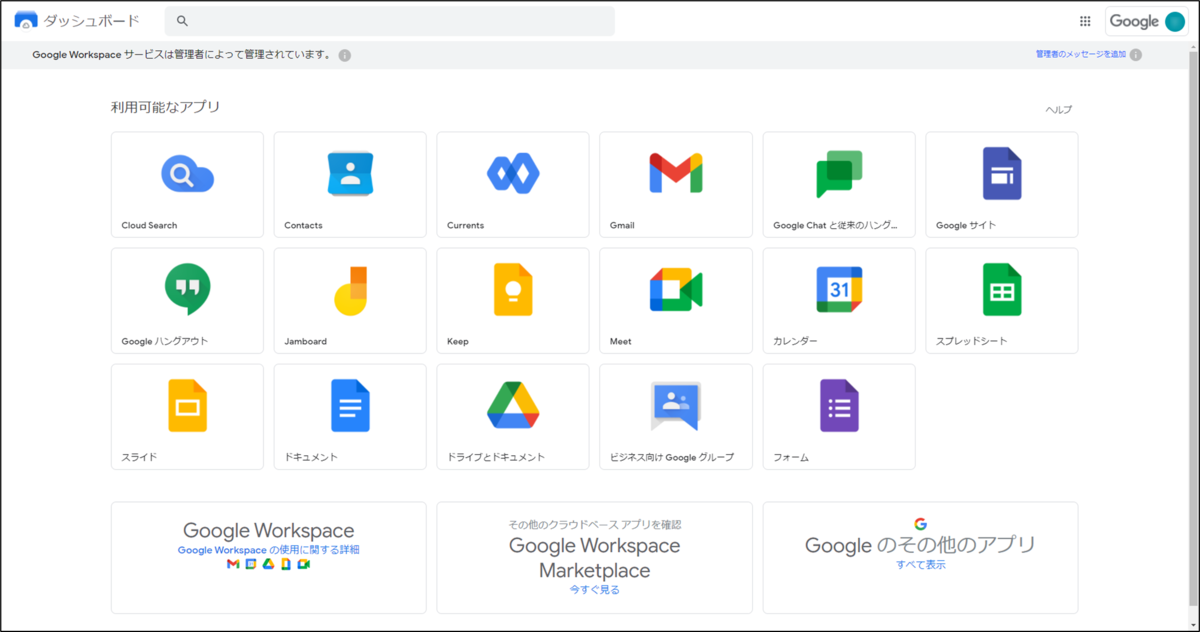Open the Google Chat green bubbles icon
Screen dimensions: 1200x632
coord(839,174)
